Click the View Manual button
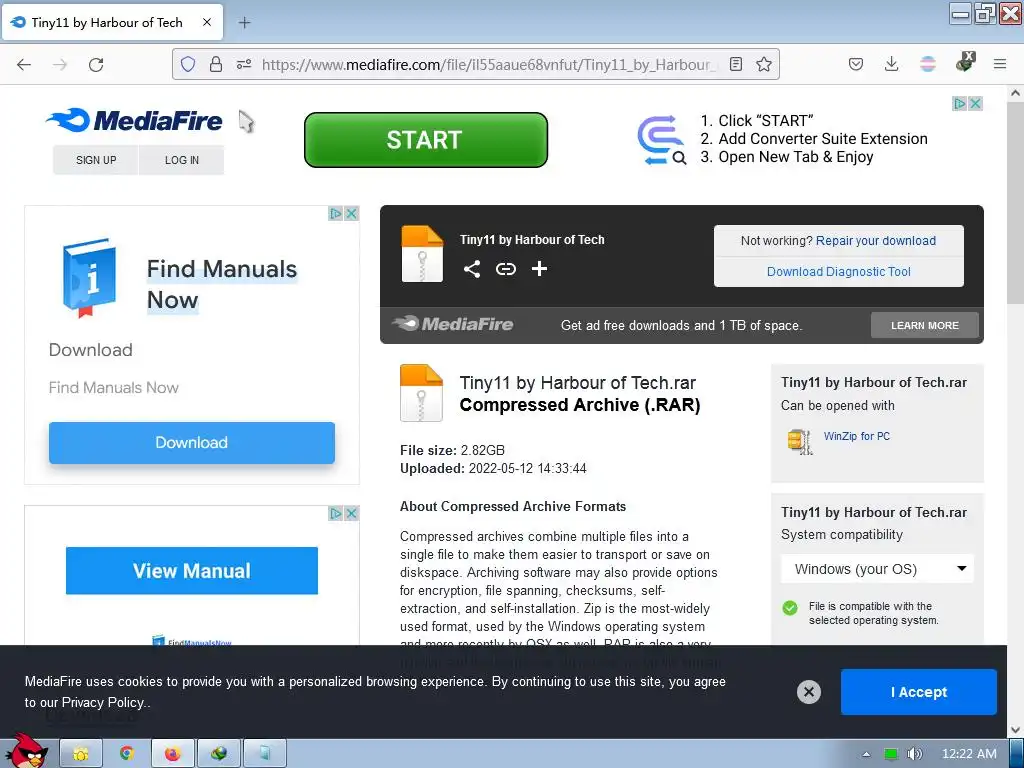The image size is (1024, 768). click(x=192, y=571)
